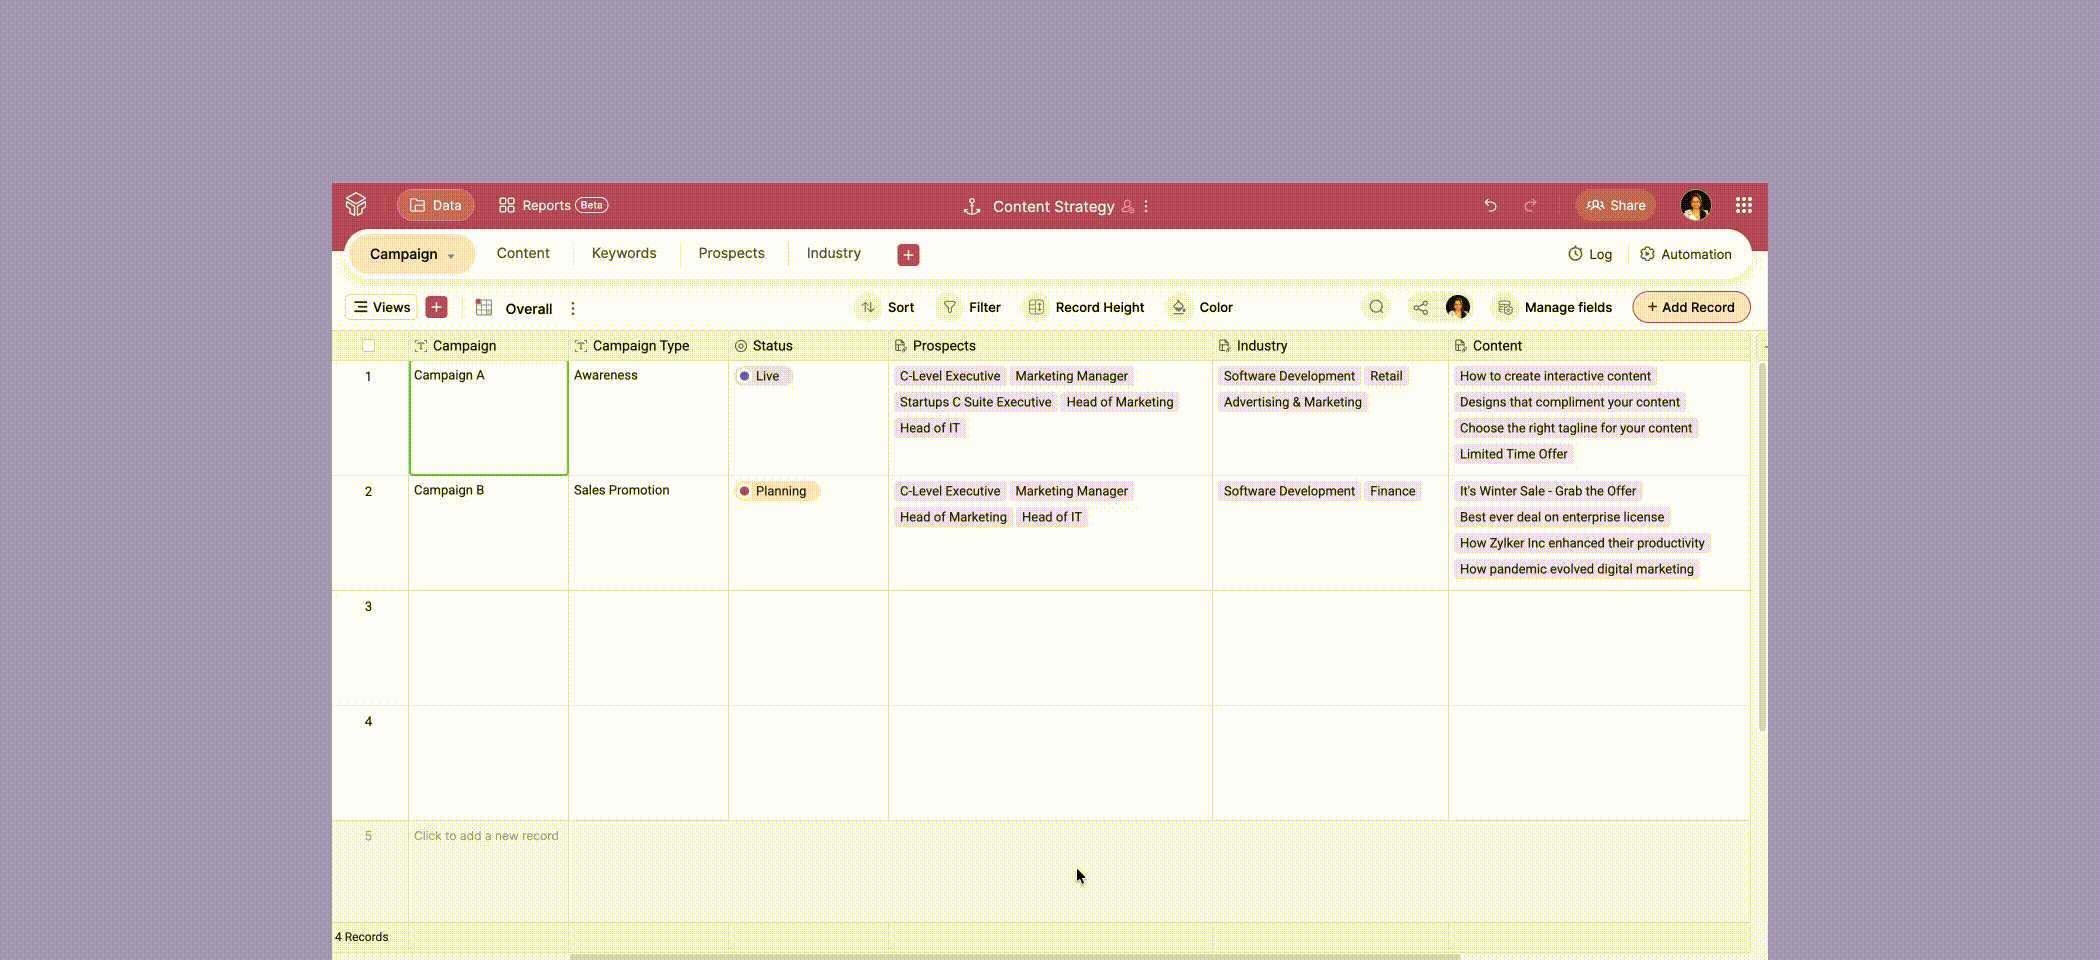Create a new view with the plus icon
Viewport: 2100px width, 960px height.
[436, 307]
